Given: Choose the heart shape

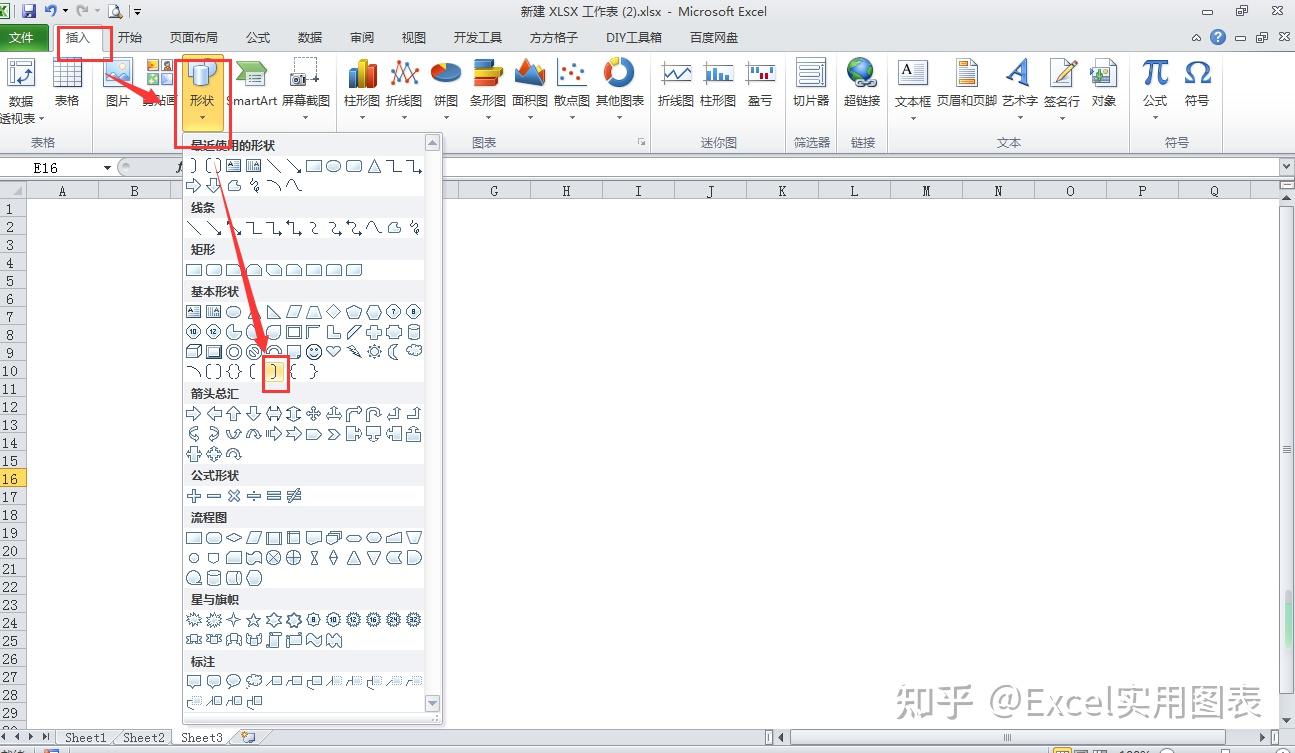Looking at the screenshot, I should click(x=334, y=352).
